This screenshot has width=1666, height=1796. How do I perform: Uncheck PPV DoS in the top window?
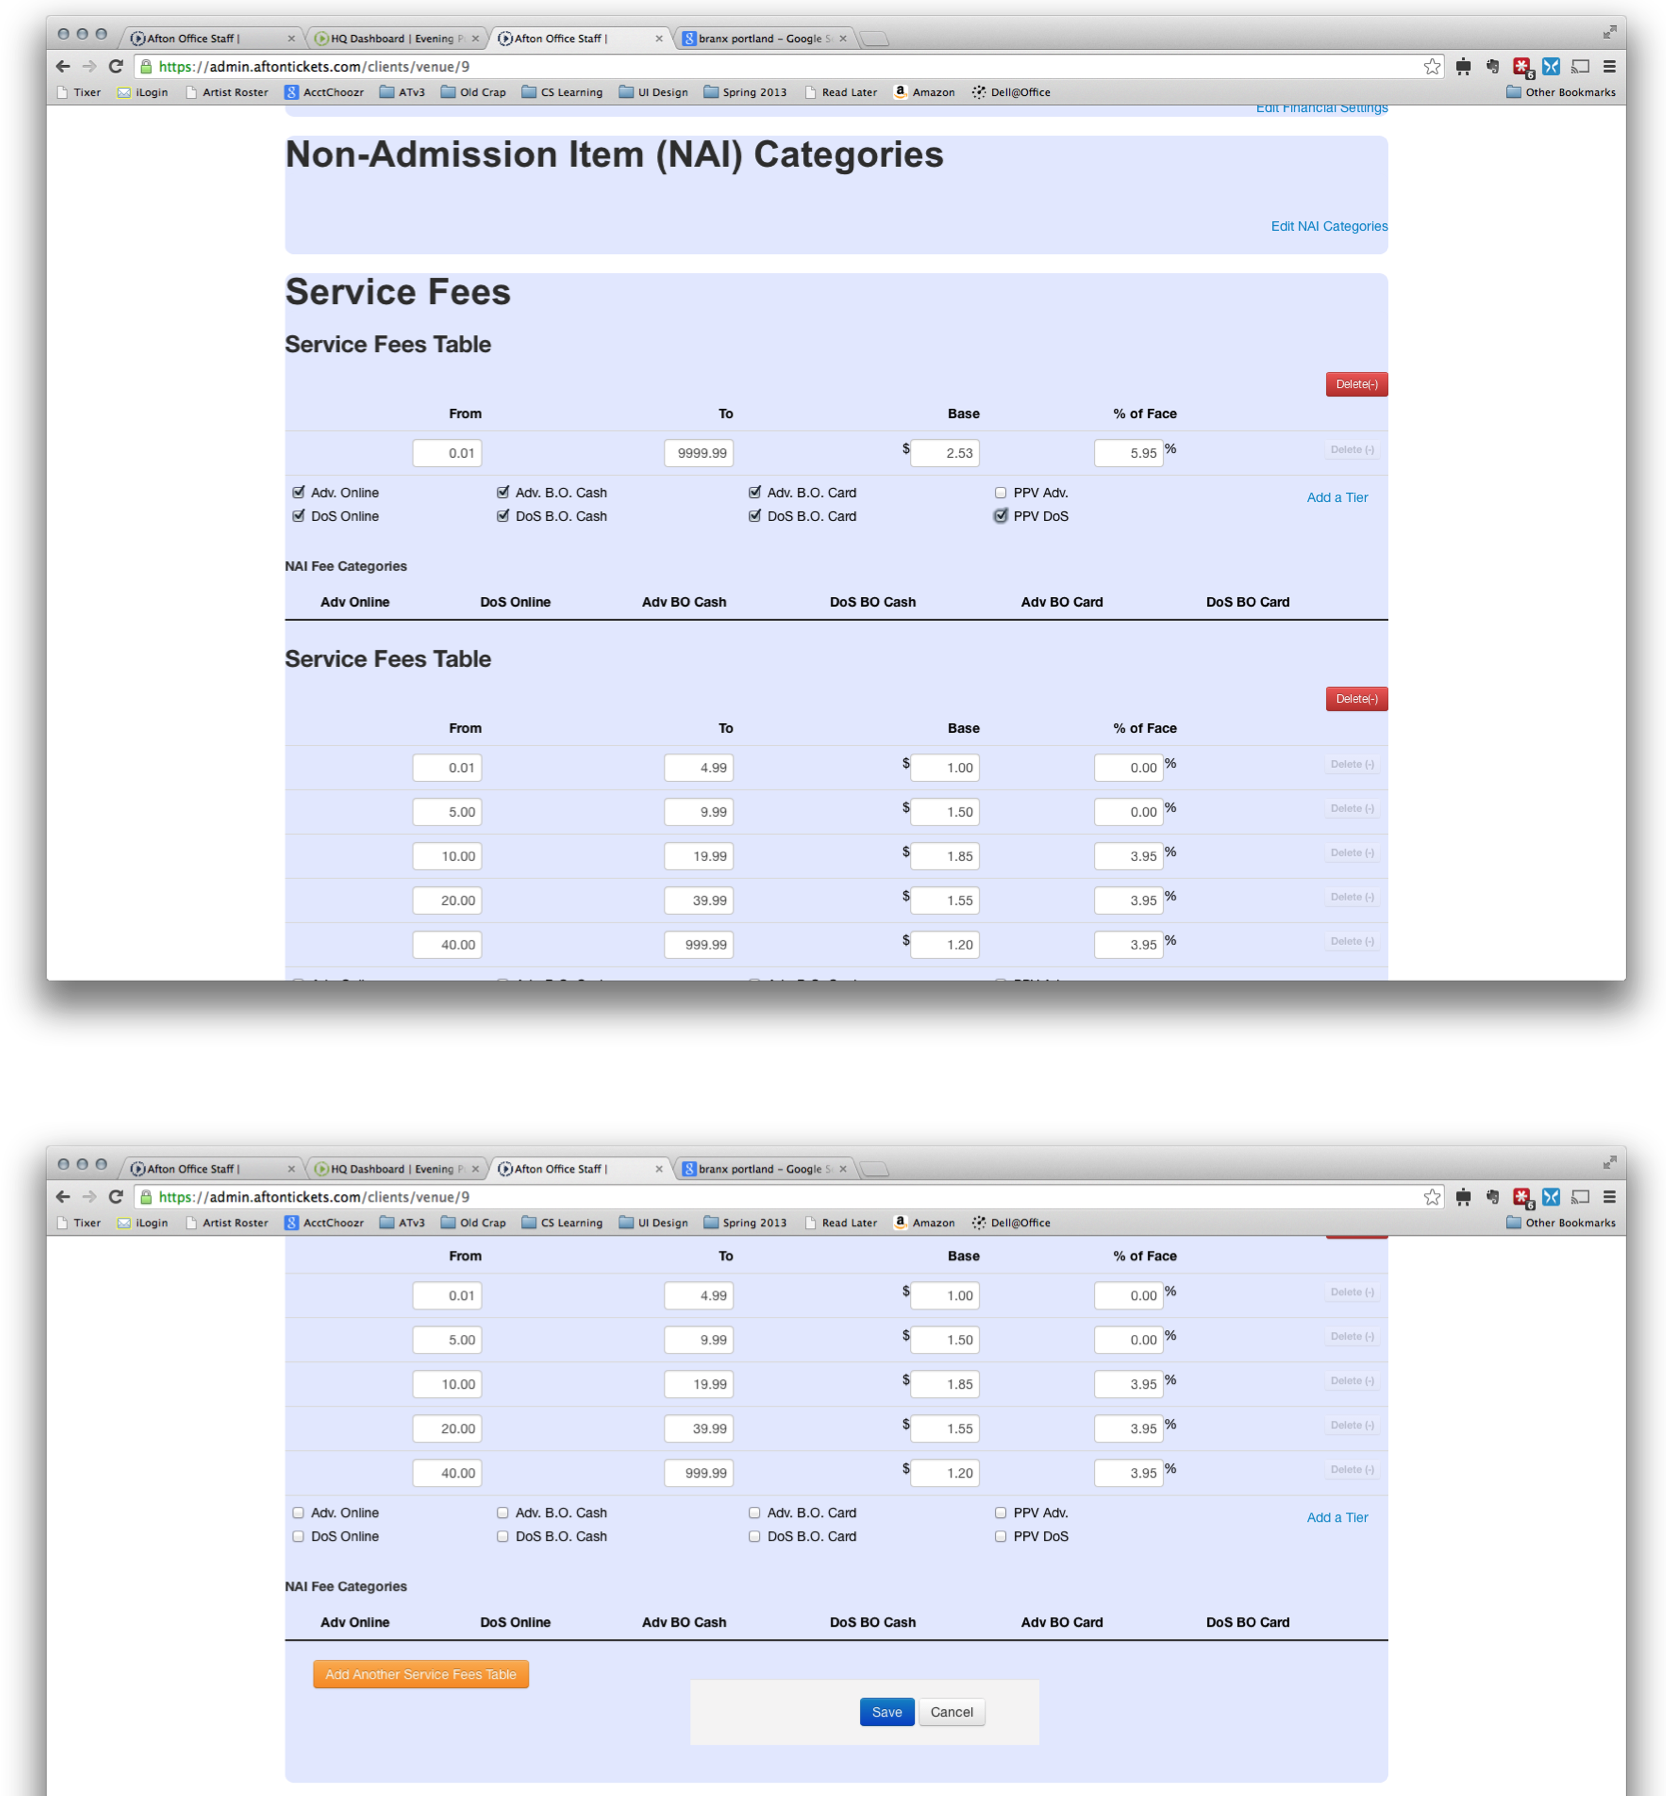(1000, 516)
